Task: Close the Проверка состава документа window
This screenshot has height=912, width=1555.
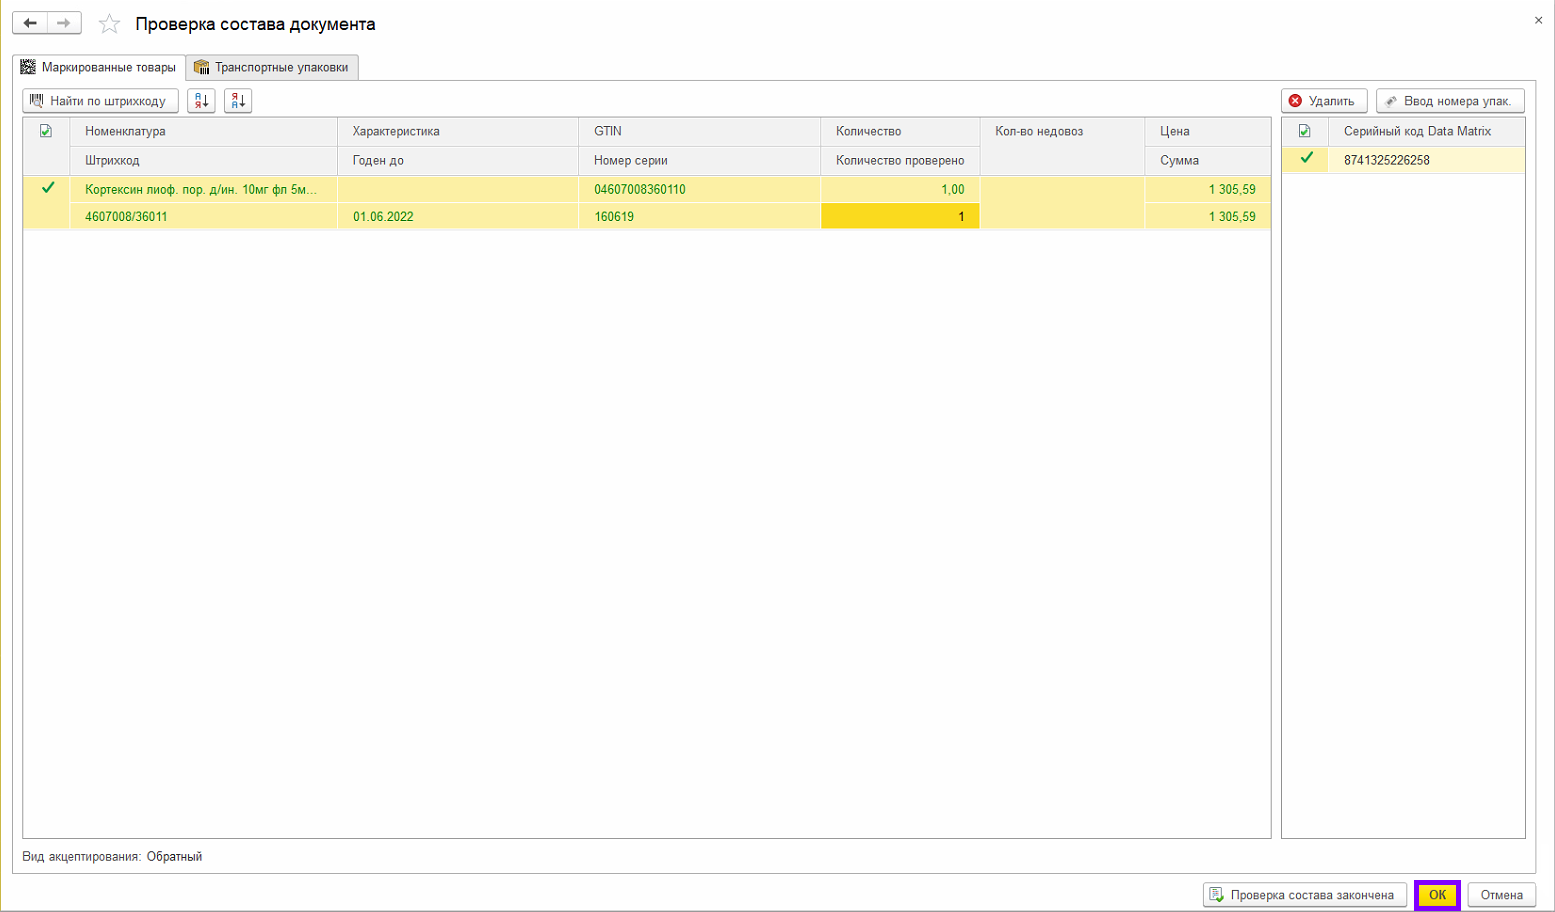Action: 1538,20
